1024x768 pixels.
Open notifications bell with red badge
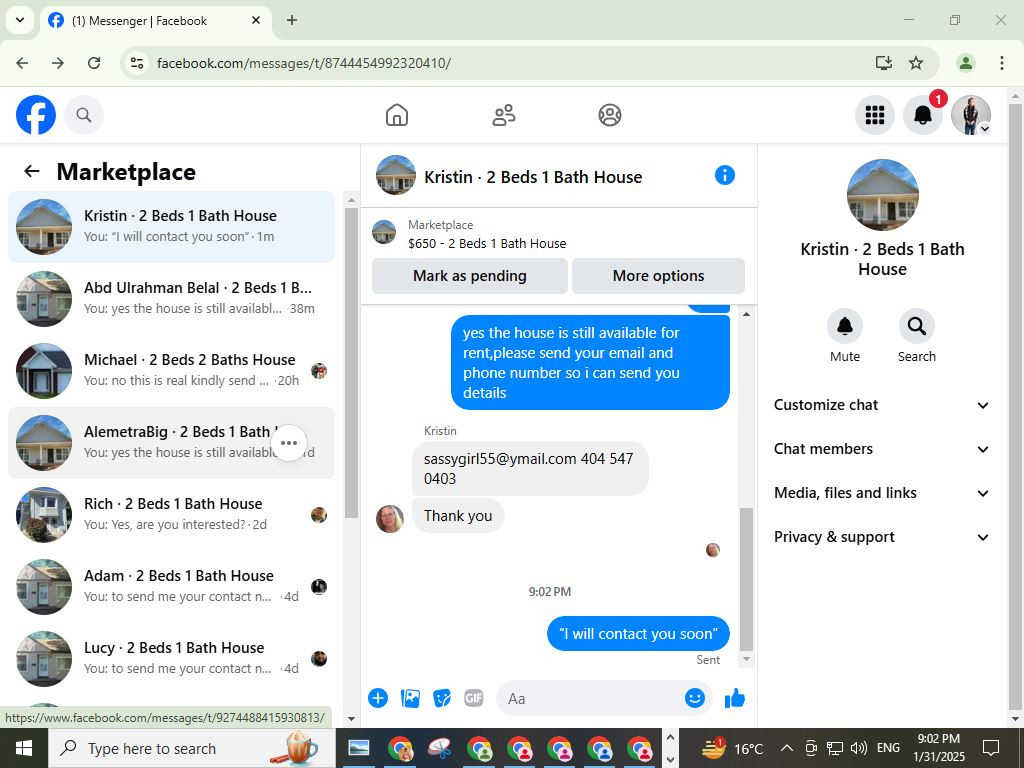pyautogui.click(x=923, y=115)
